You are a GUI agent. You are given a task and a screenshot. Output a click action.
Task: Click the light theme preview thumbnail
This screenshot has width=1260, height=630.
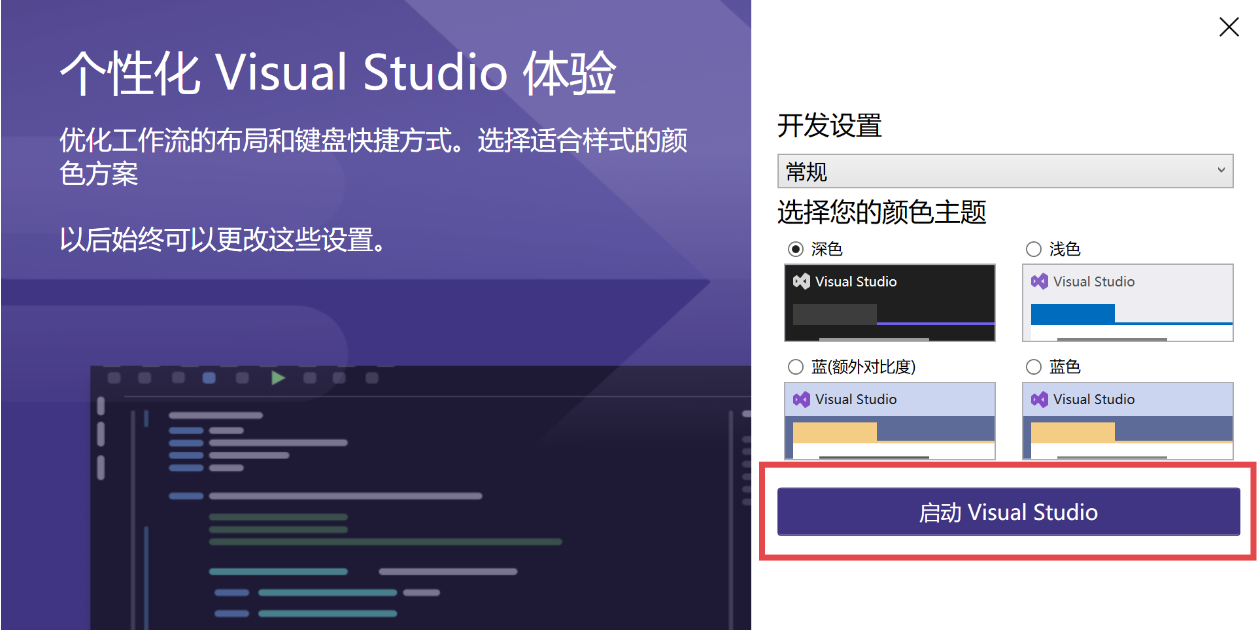(x=1127, y=302)
